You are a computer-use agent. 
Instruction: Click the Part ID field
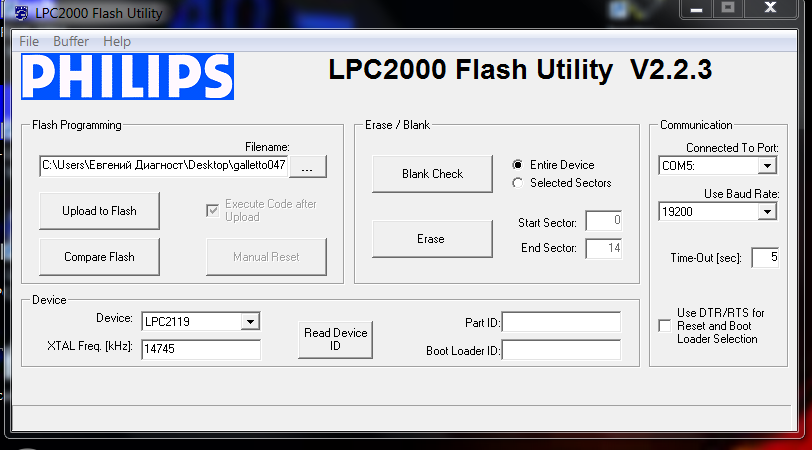click(561, 322)
